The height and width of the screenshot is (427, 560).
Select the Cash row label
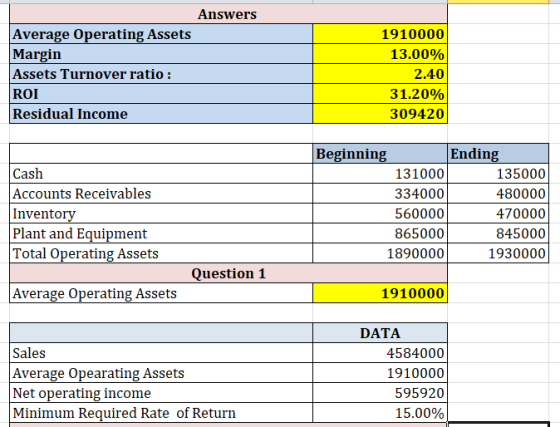161,174
